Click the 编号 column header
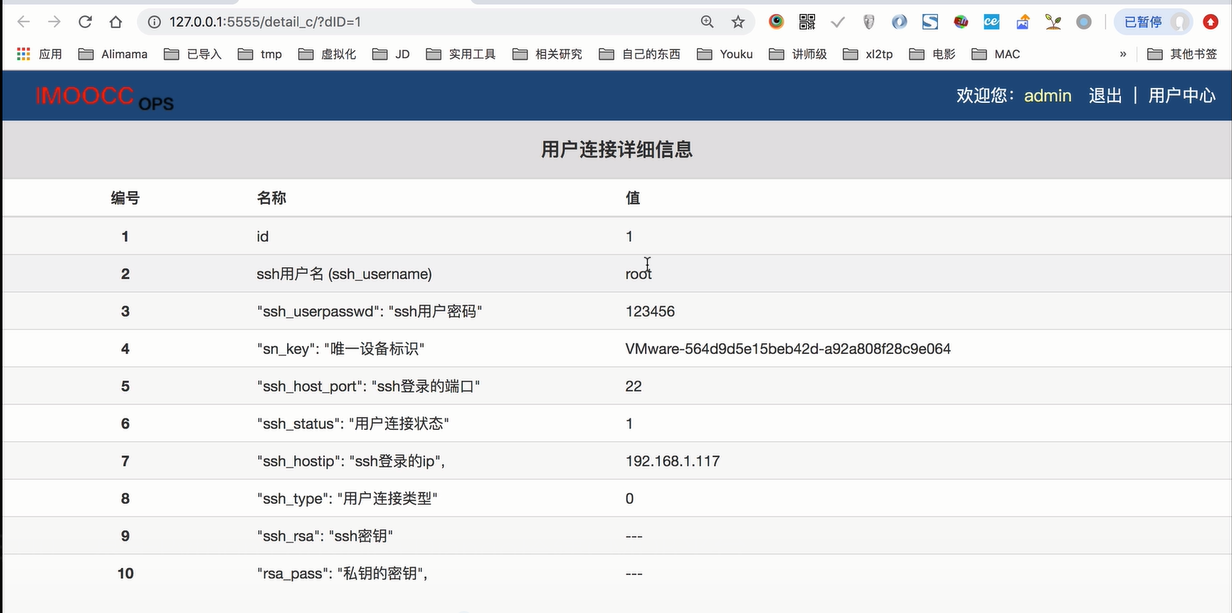 tap(125, 198)
